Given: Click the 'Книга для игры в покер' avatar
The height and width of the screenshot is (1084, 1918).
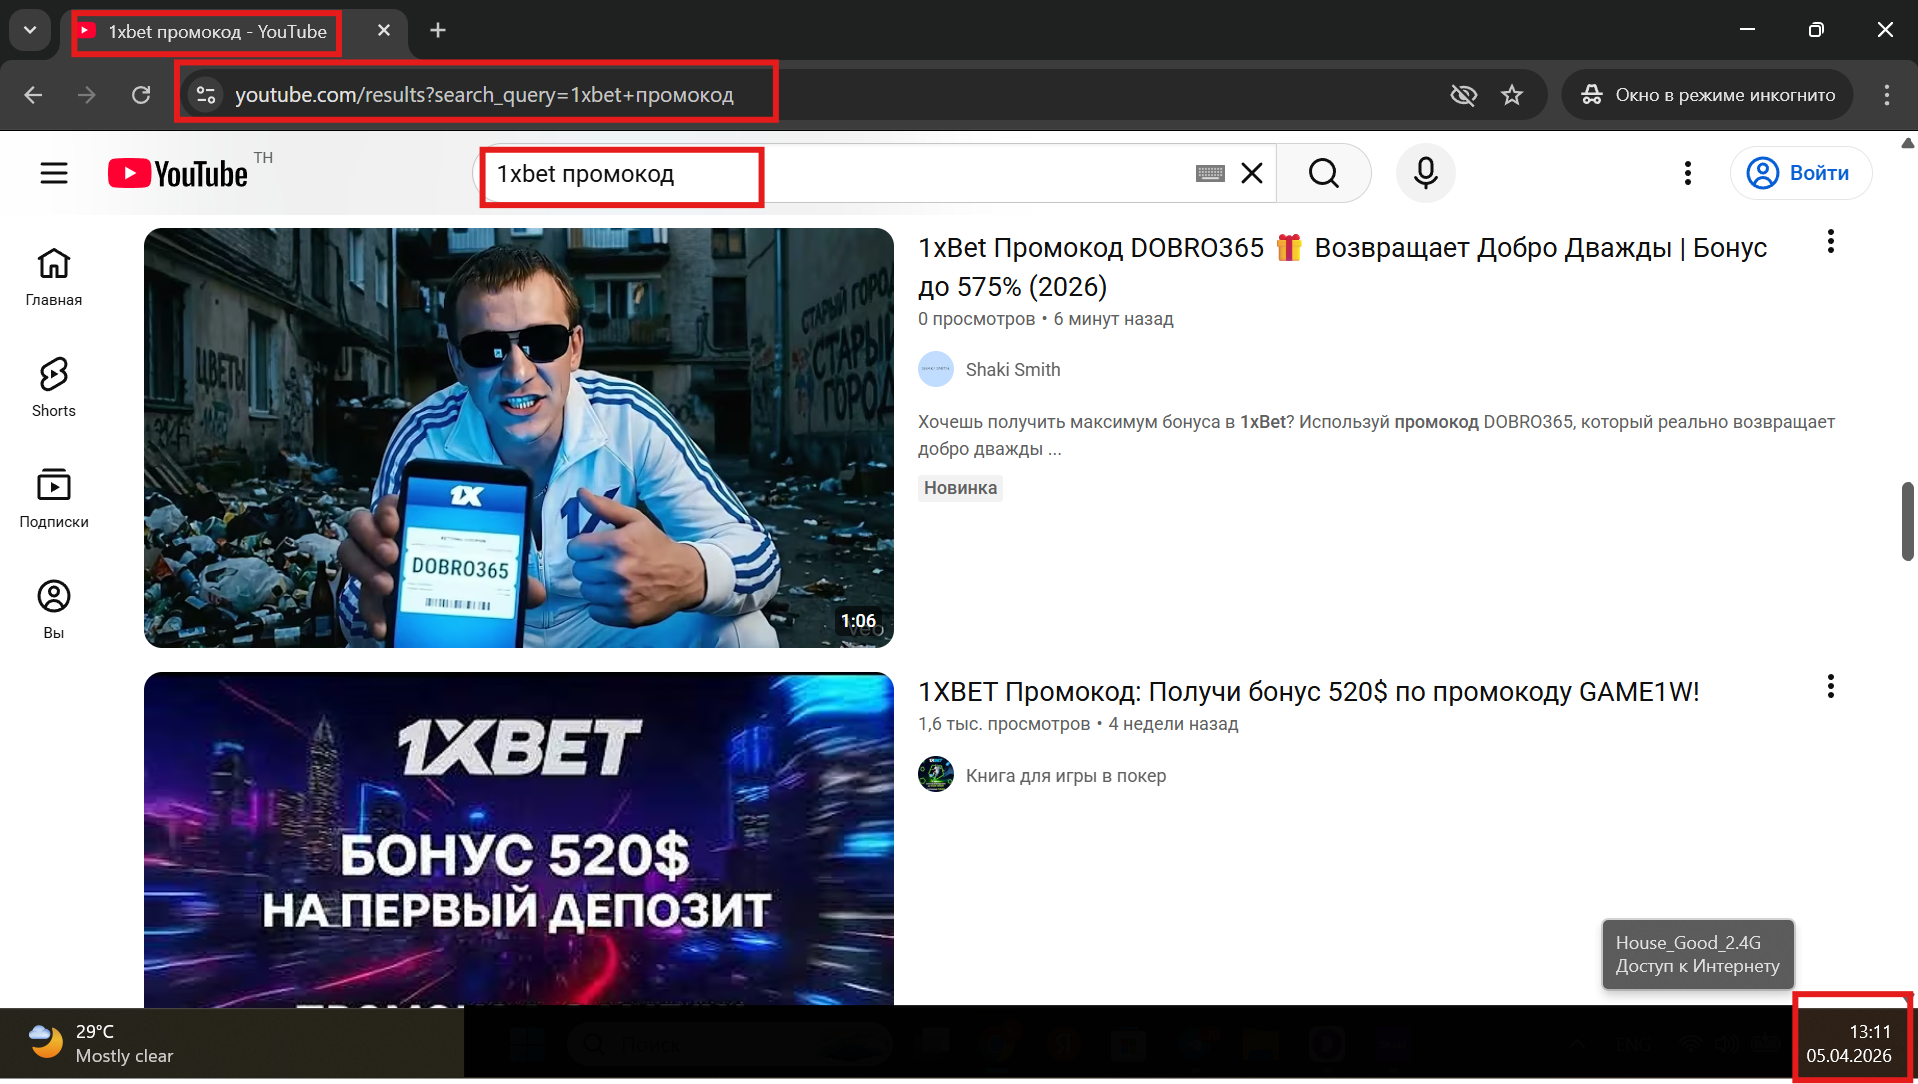Looking at the screenshot, I should 936,775.
